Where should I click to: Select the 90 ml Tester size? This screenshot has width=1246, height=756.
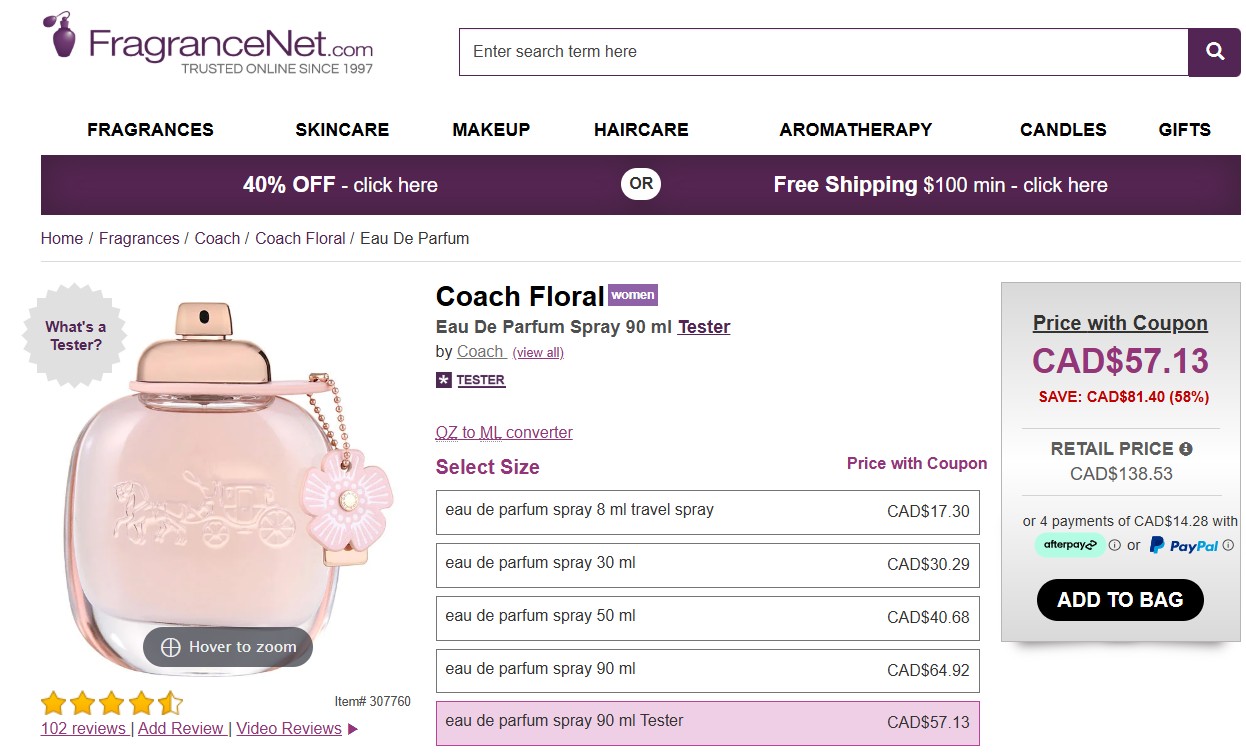tap(707, 723)
